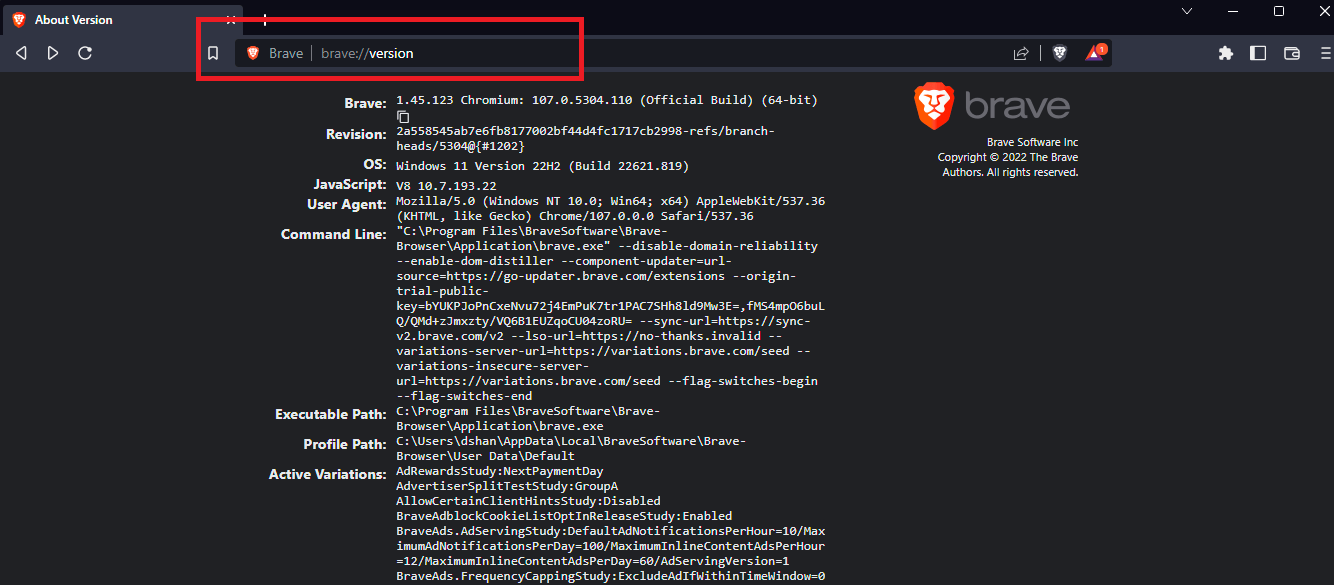Bookmark this page with the bookmark icon

coord(213,53)
